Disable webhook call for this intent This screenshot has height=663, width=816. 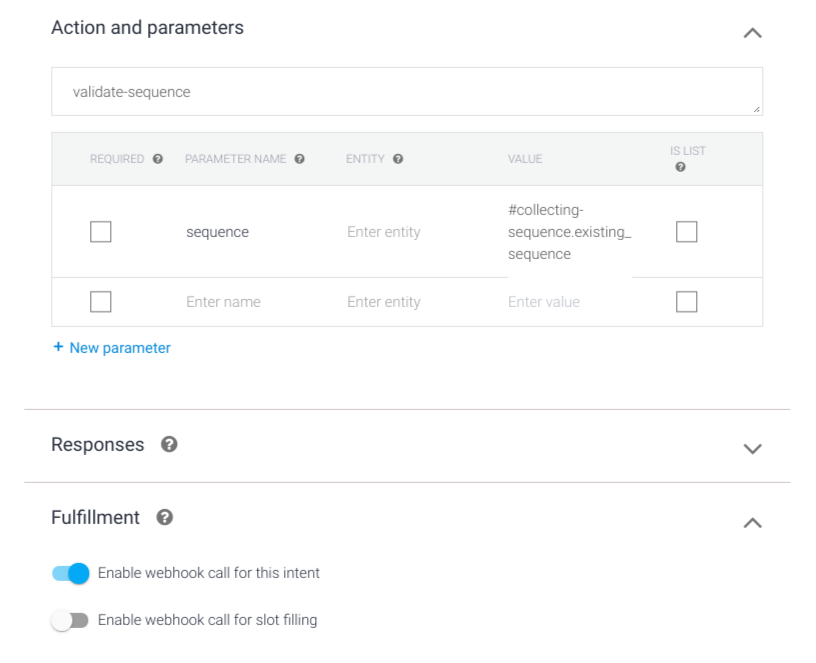pyautogui.click(x=71, y=573)
